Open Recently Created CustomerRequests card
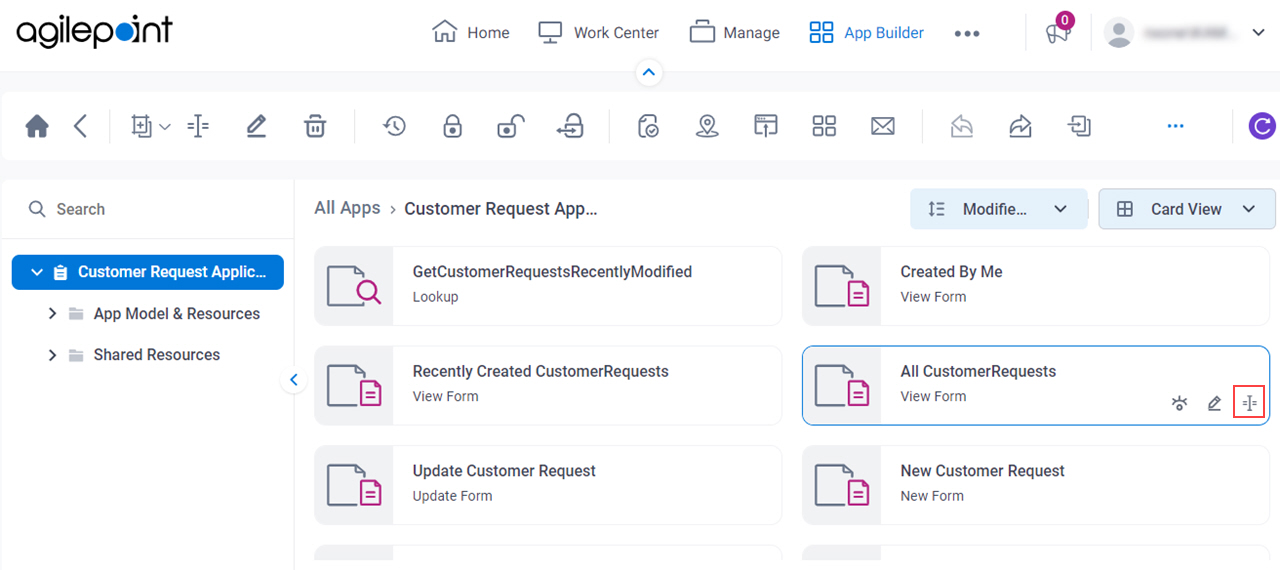1280x570 pixels. pos(548,386)
